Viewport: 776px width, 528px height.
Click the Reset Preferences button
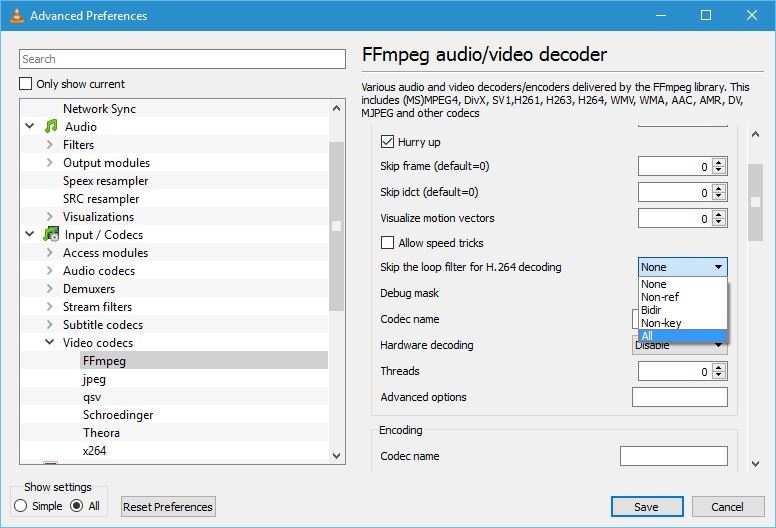(168, 507)
